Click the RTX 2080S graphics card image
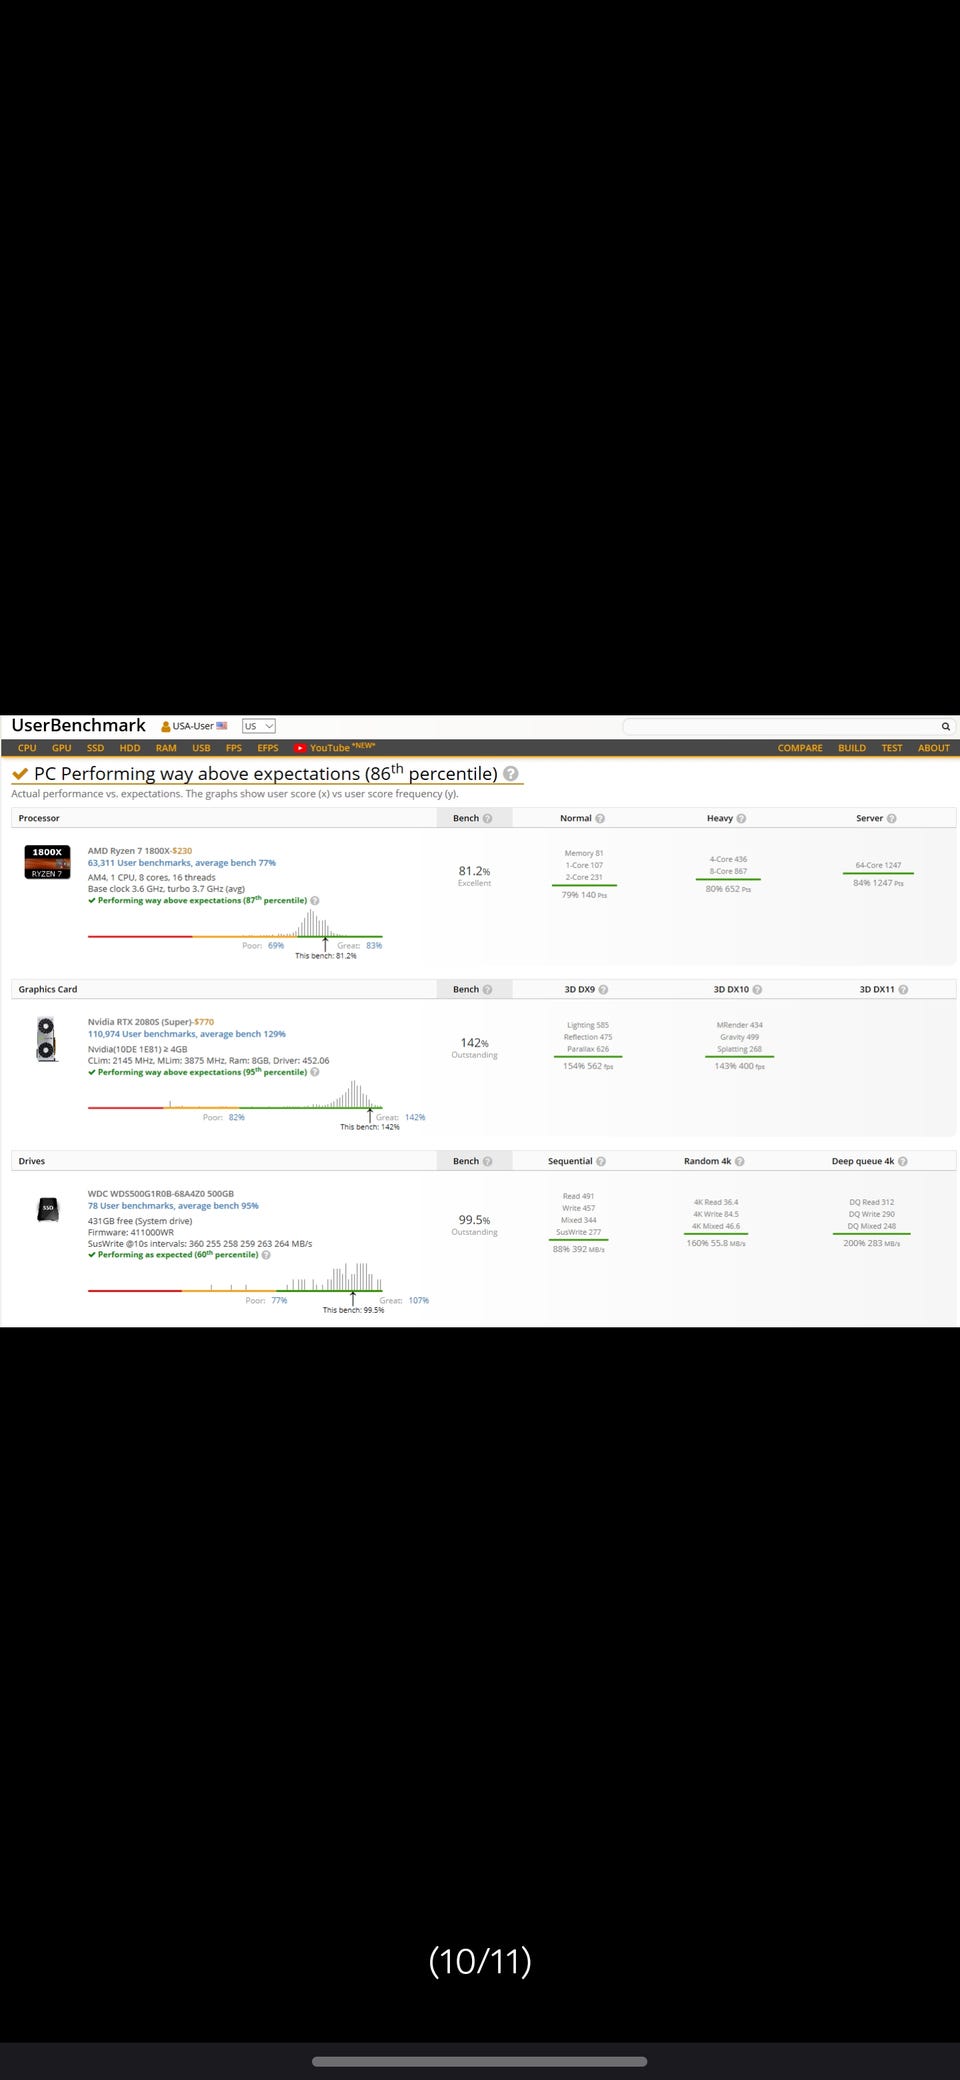This screenshot has height=2080, width=960. click(46, 1039)
